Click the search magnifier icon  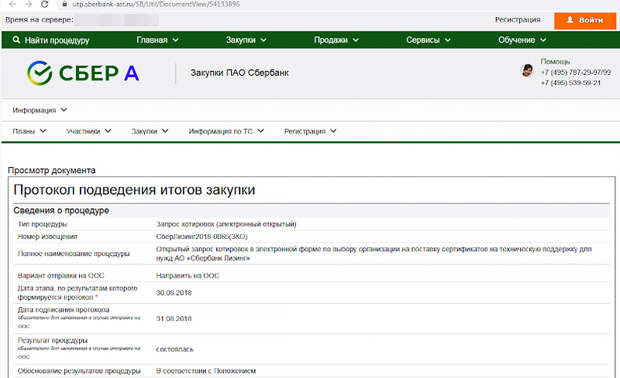click(x=16, y=40)
